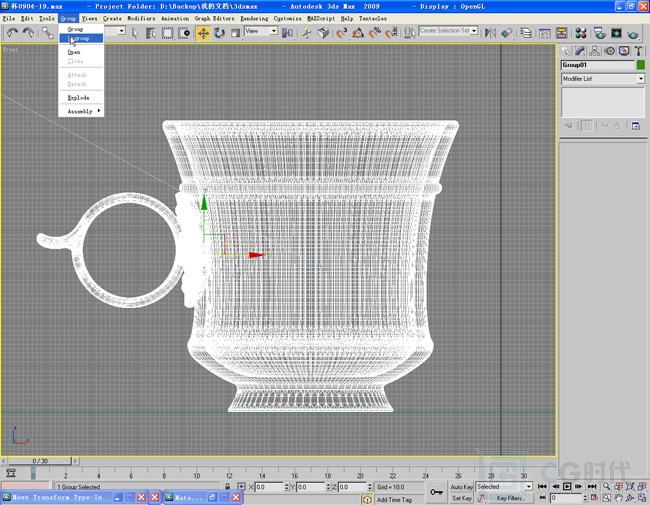Click the green object color swatch
Image resolution: width=650 pixels, height=505 pixels.
tap(641, 65)
